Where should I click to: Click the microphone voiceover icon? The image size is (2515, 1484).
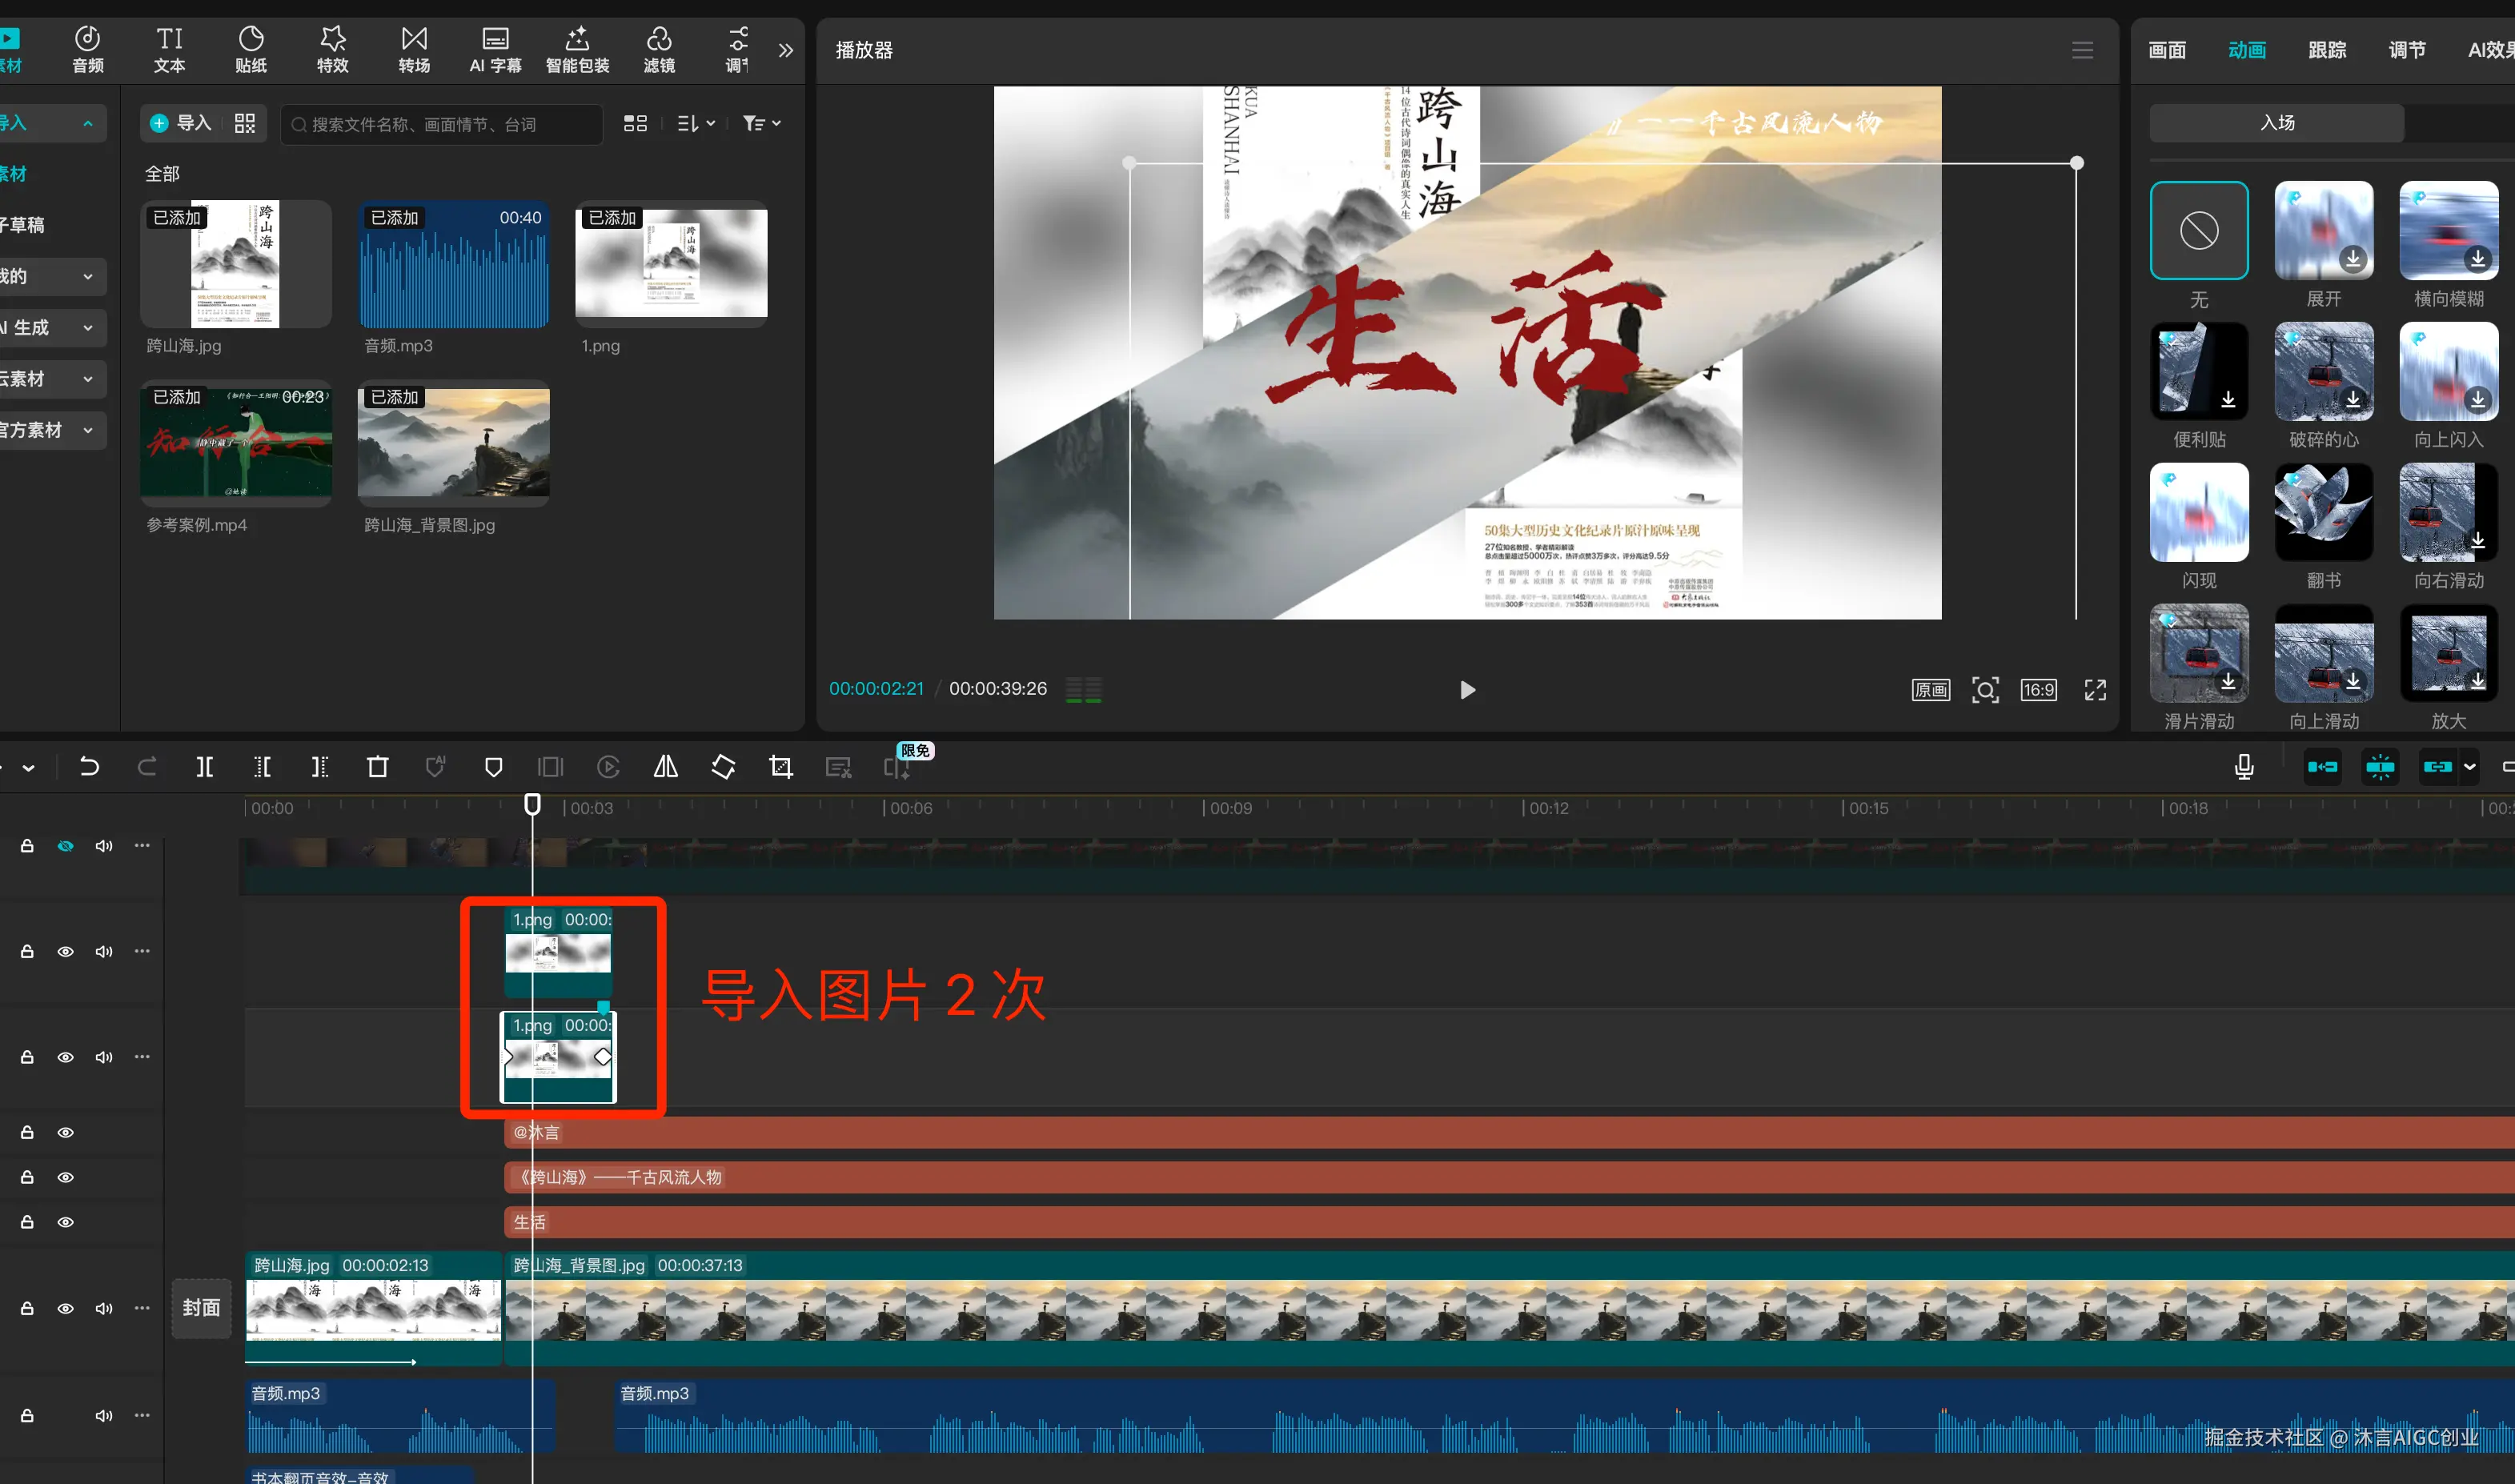2244,767
